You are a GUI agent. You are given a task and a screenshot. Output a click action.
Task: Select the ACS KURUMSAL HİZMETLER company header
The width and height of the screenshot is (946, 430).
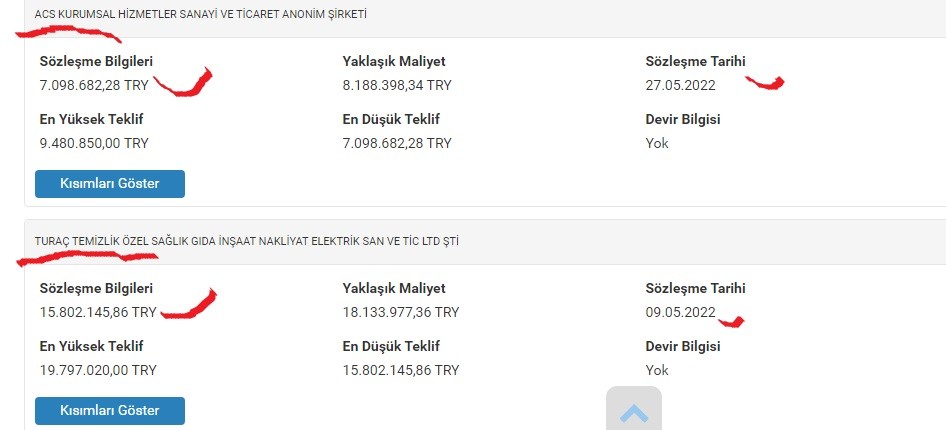pos(200,14)
